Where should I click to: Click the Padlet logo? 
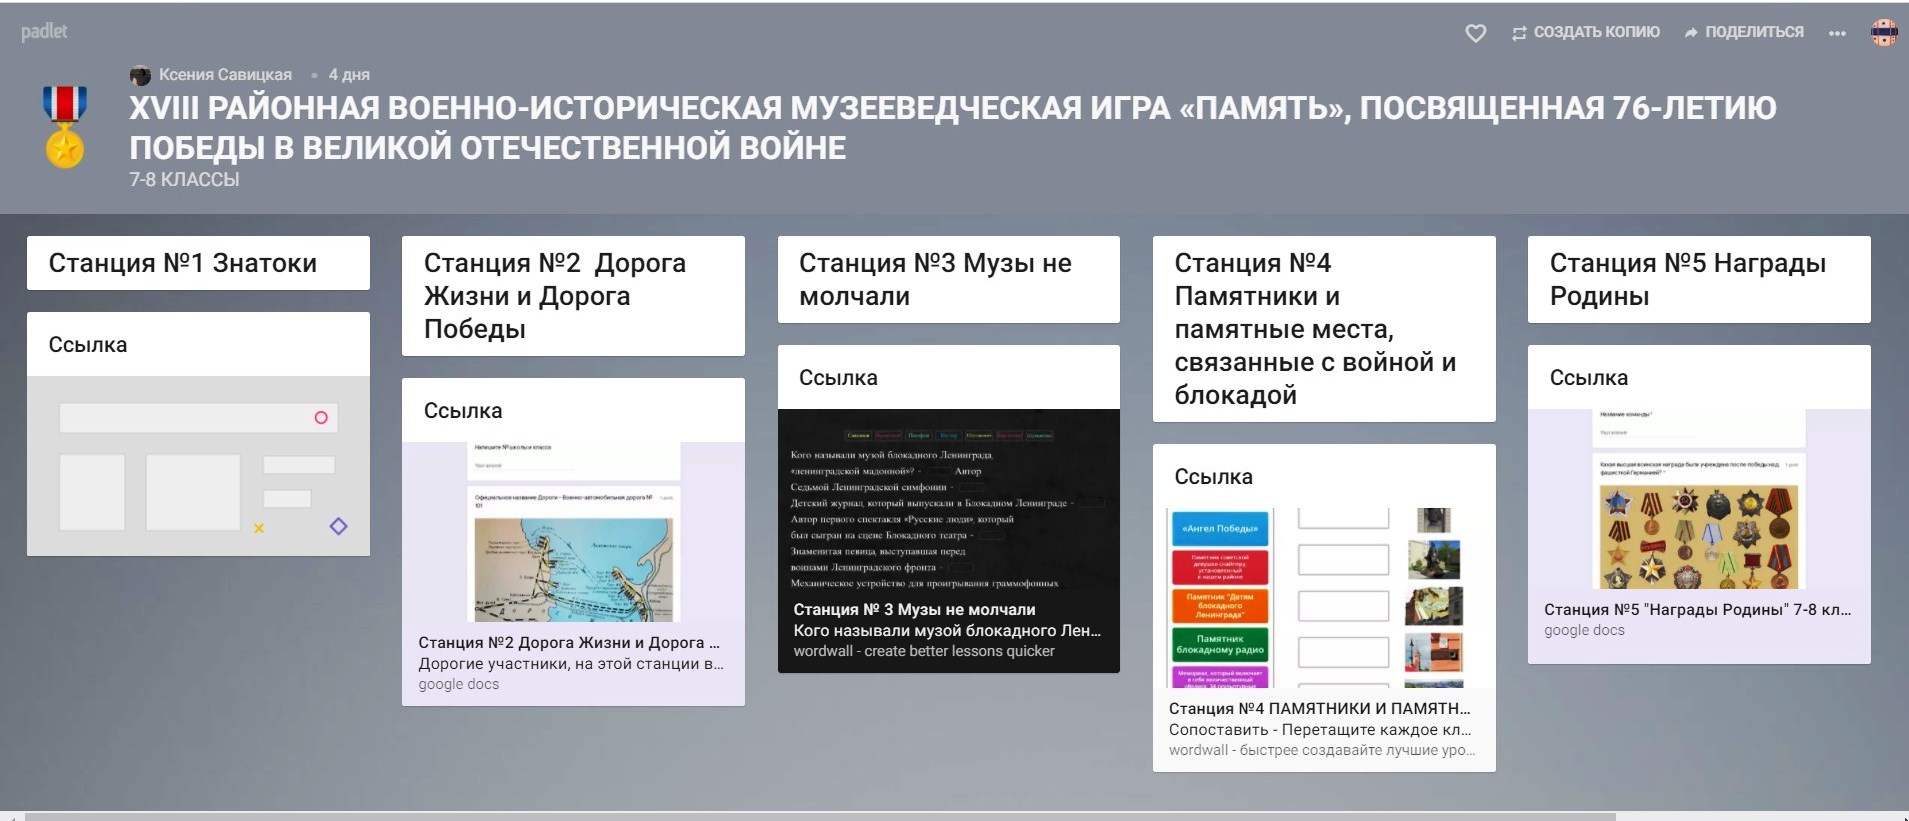44,32
